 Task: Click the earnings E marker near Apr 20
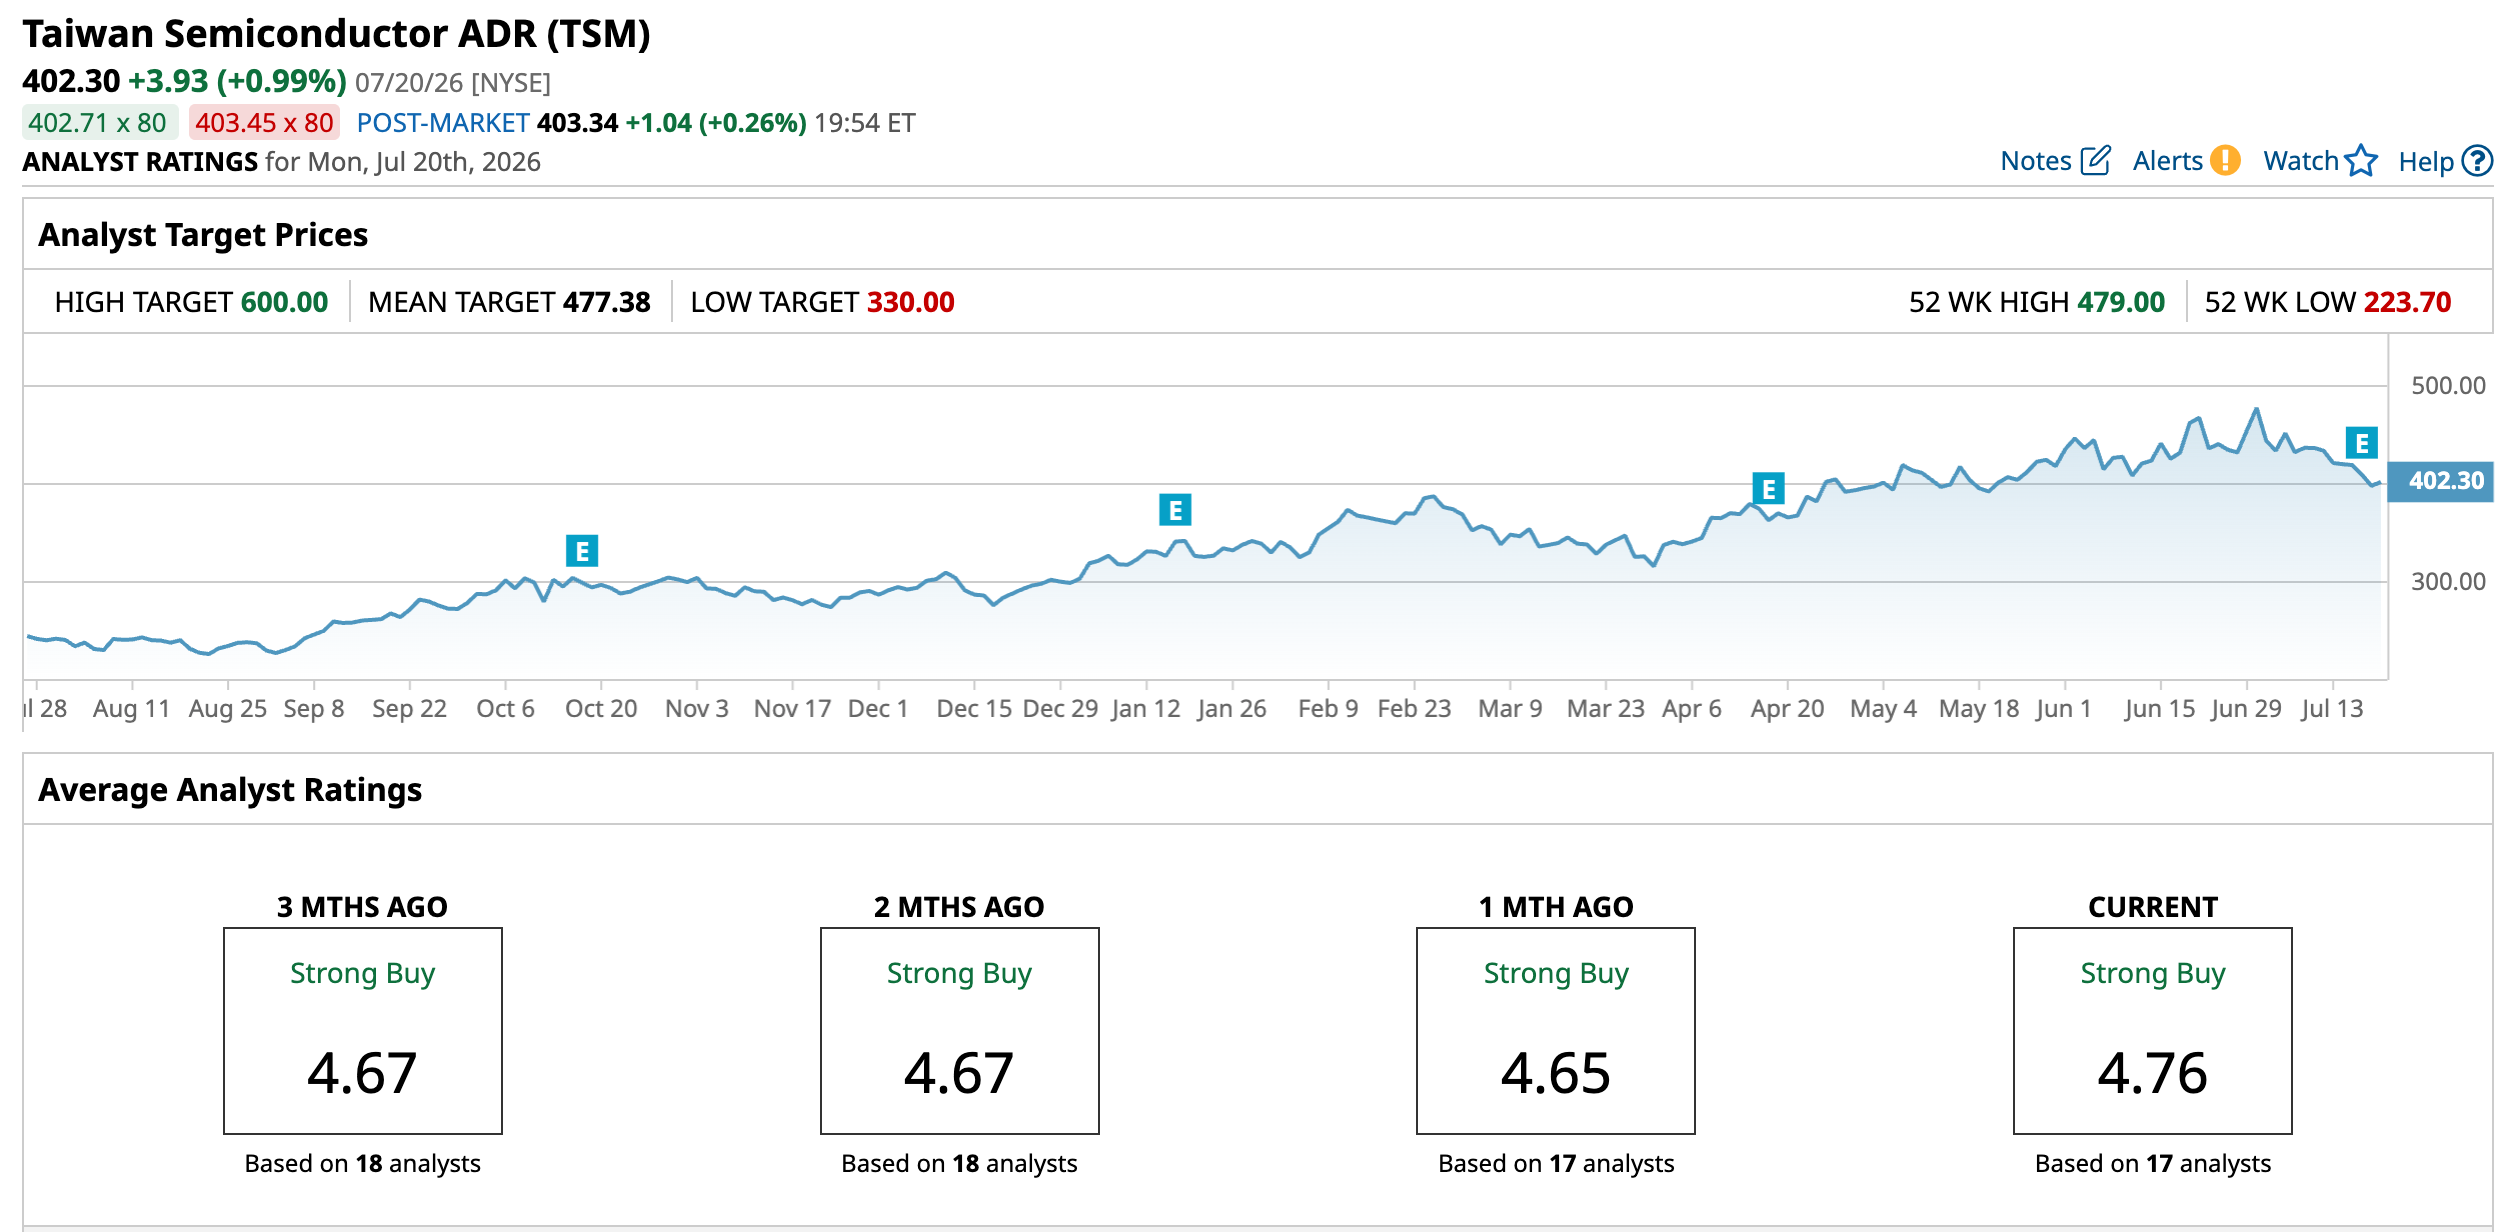click(x=1768, y=489)
